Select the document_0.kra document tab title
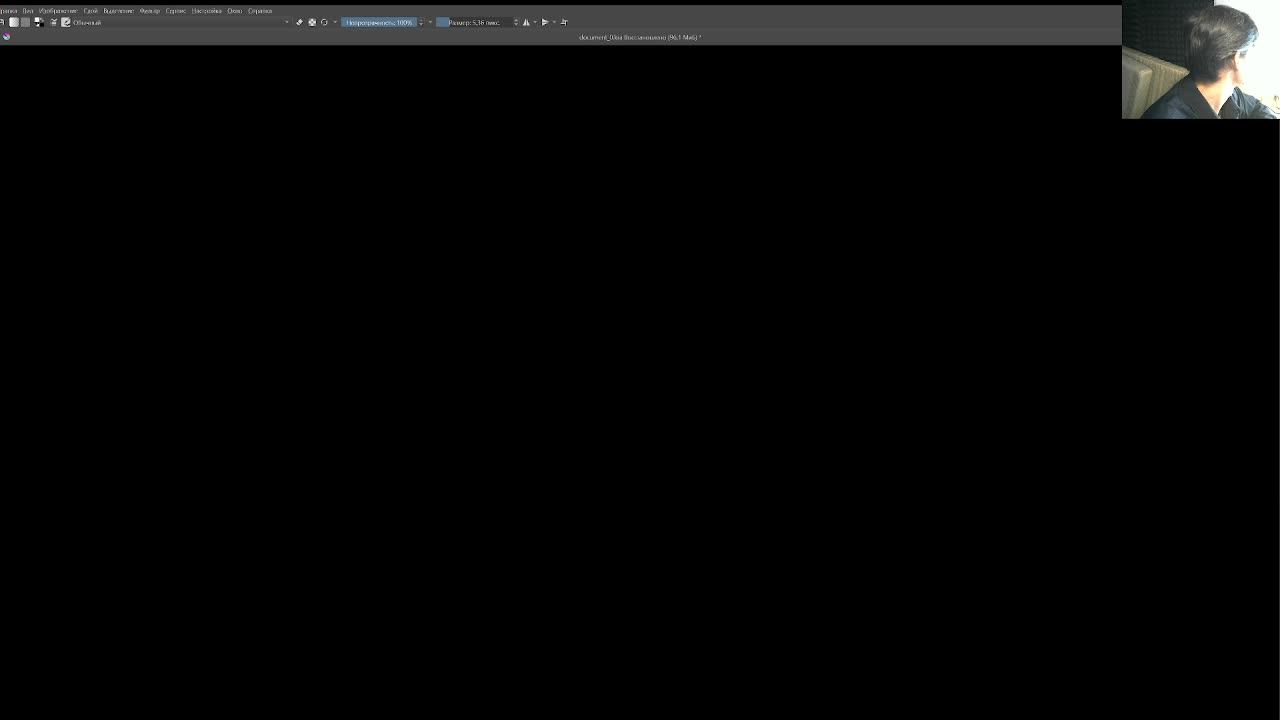This screenshot has height=720, width=1280. pos(640,37)
